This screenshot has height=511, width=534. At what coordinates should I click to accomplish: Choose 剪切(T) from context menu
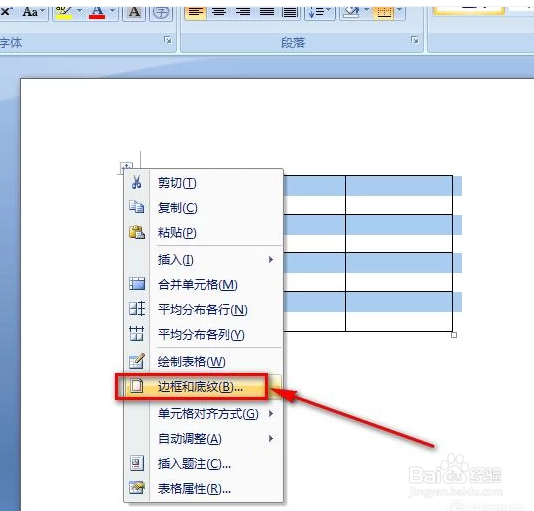coord(203,183)
